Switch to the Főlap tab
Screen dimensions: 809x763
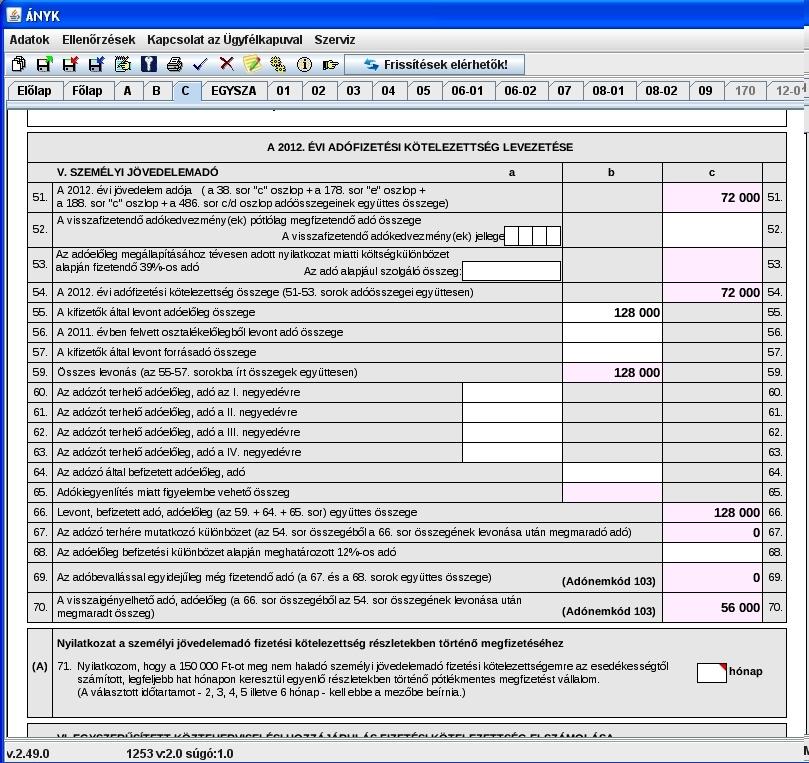click(x=87, y=91)
